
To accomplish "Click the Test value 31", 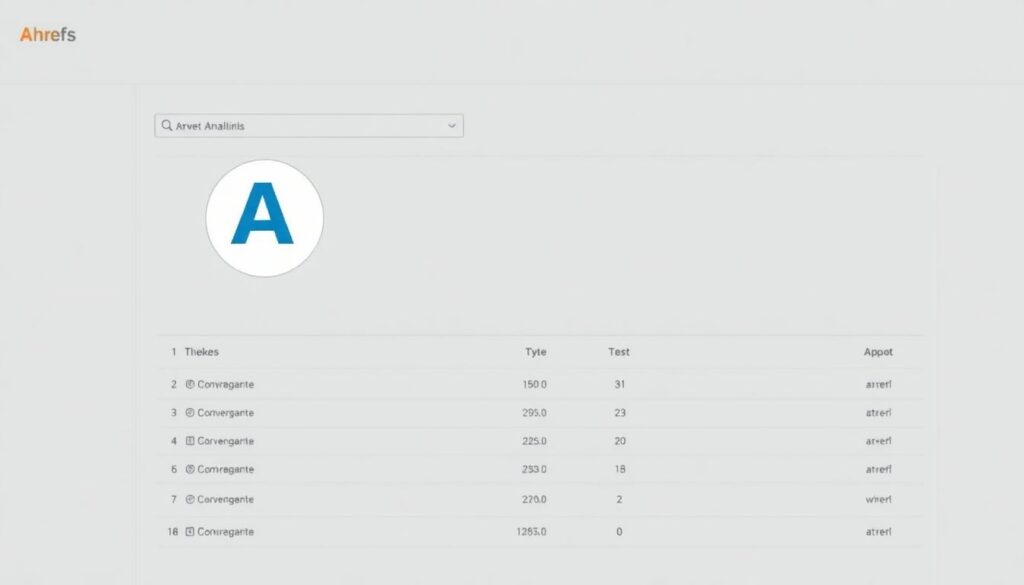I will [620, 385].
